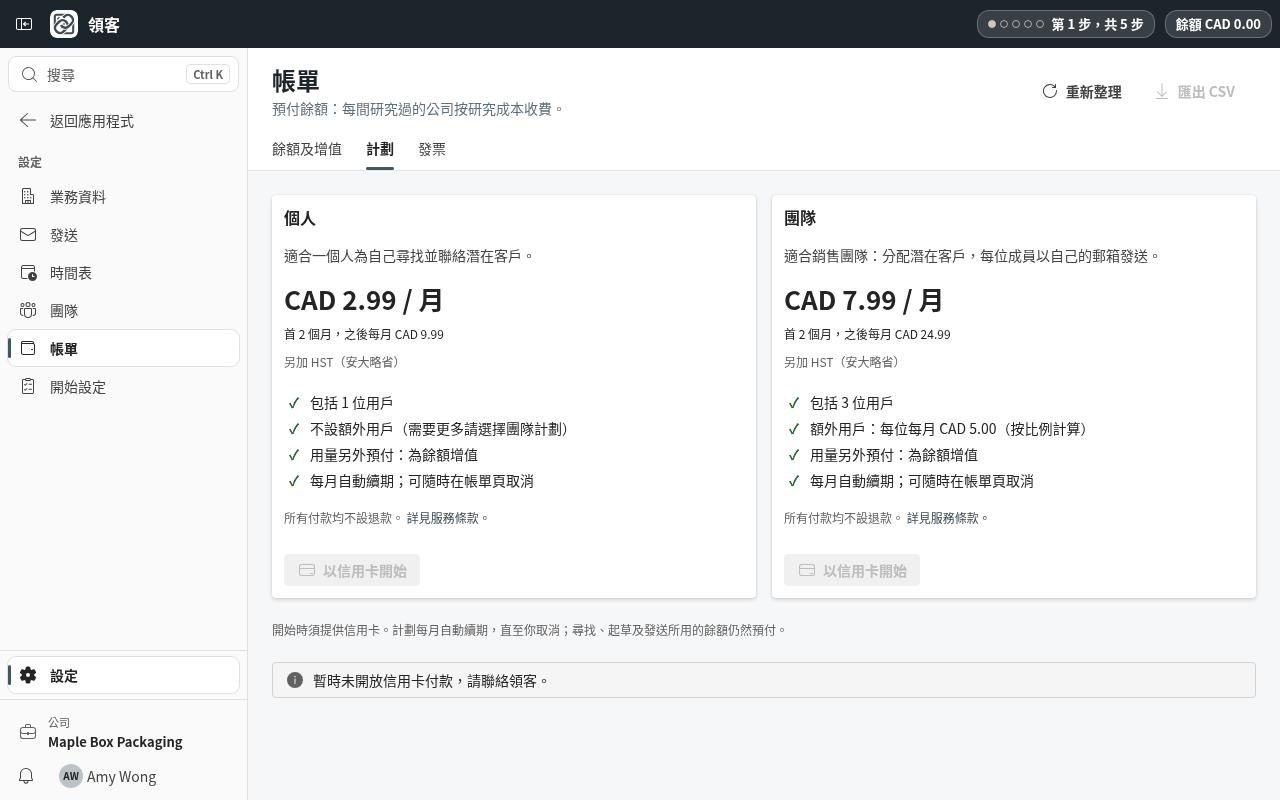The width and height of the screenshot is (1280, 800).
Task: Click the AW avatar for Amy Wong
Action: coord(70,776)
